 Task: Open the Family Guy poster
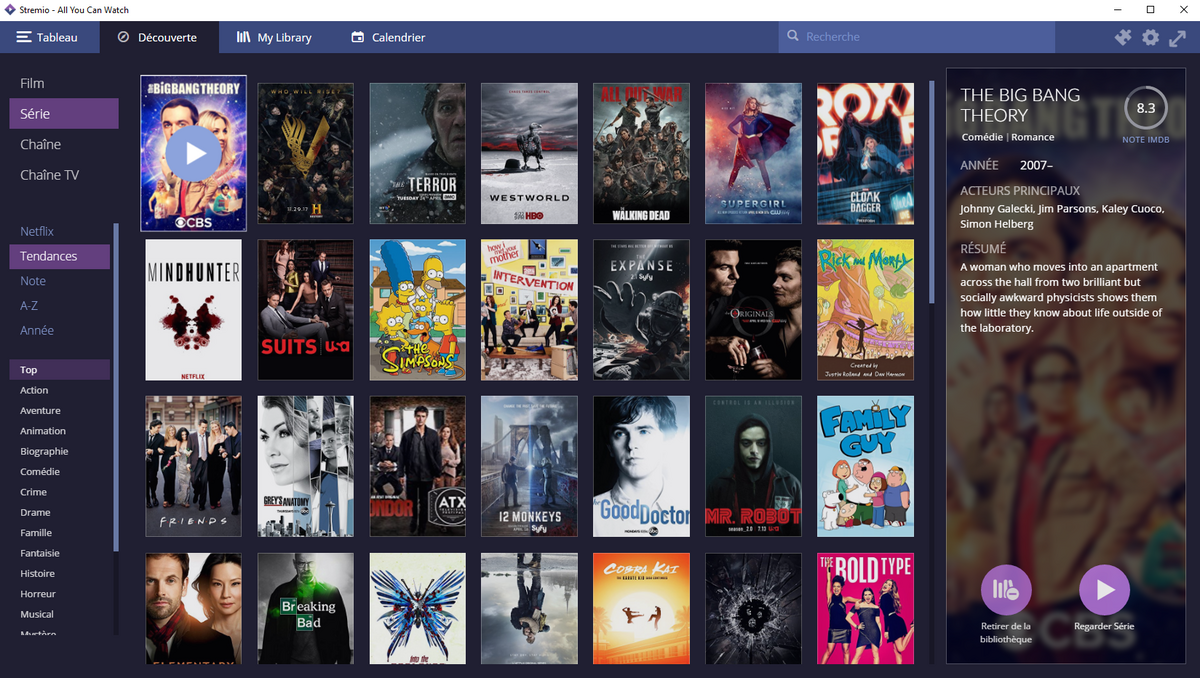tap(865, 467)
